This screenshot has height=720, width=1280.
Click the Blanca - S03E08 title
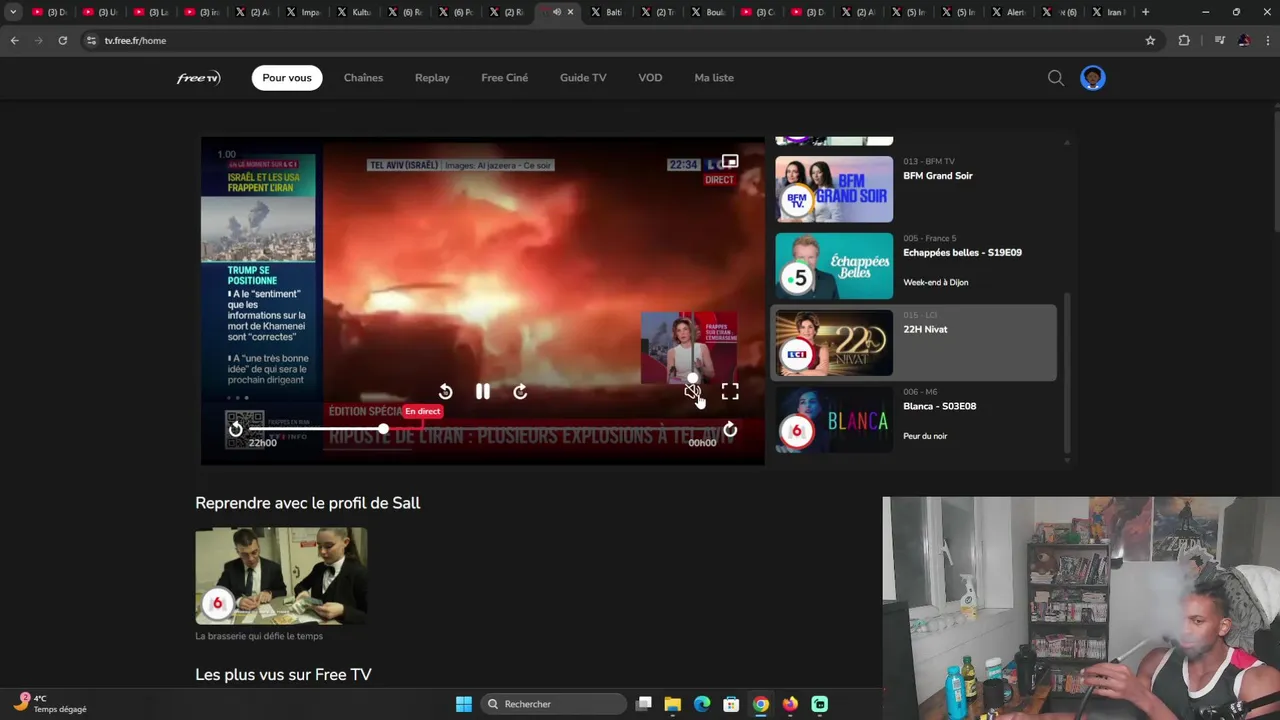939,406
